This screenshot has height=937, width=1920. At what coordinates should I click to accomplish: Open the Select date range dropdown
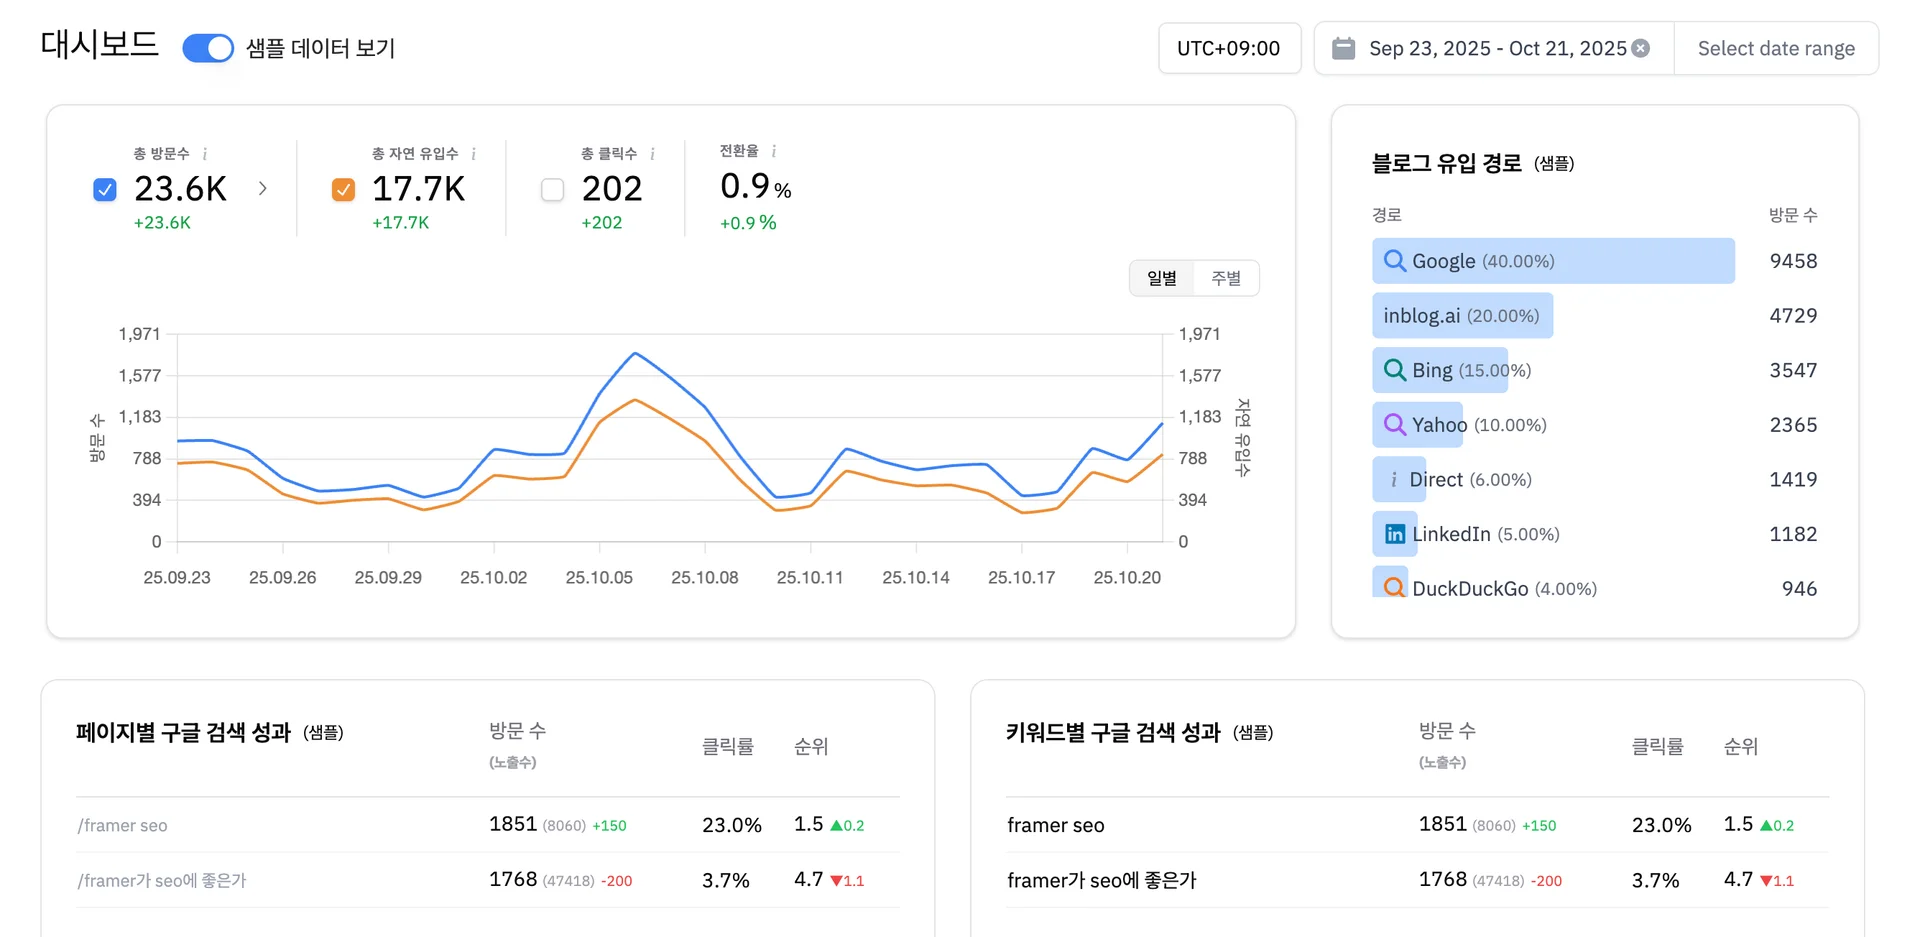(x=1775, y=48)
